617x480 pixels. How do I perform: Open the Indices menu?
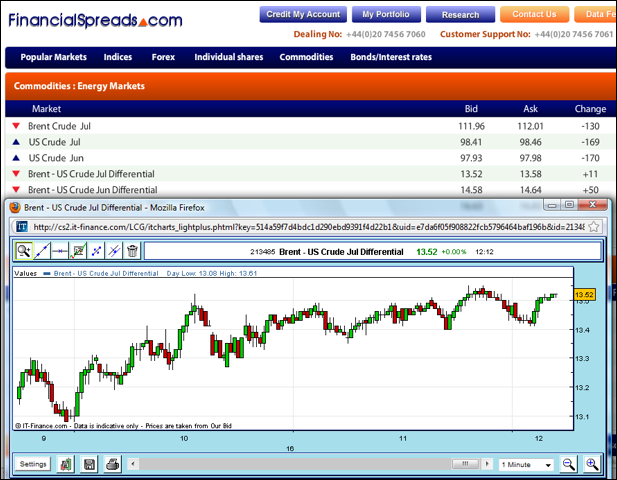coord(118,57)
